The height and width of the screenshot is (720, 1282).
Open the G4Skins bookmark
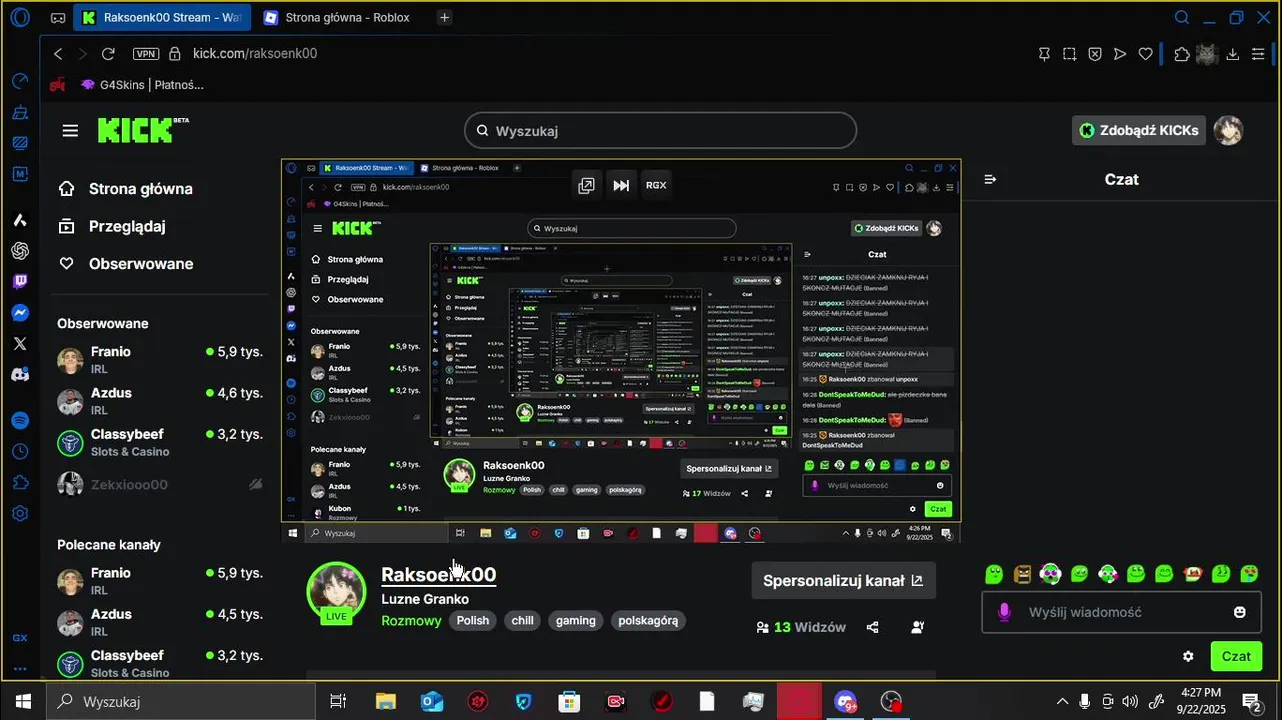[x=142, y=85]
